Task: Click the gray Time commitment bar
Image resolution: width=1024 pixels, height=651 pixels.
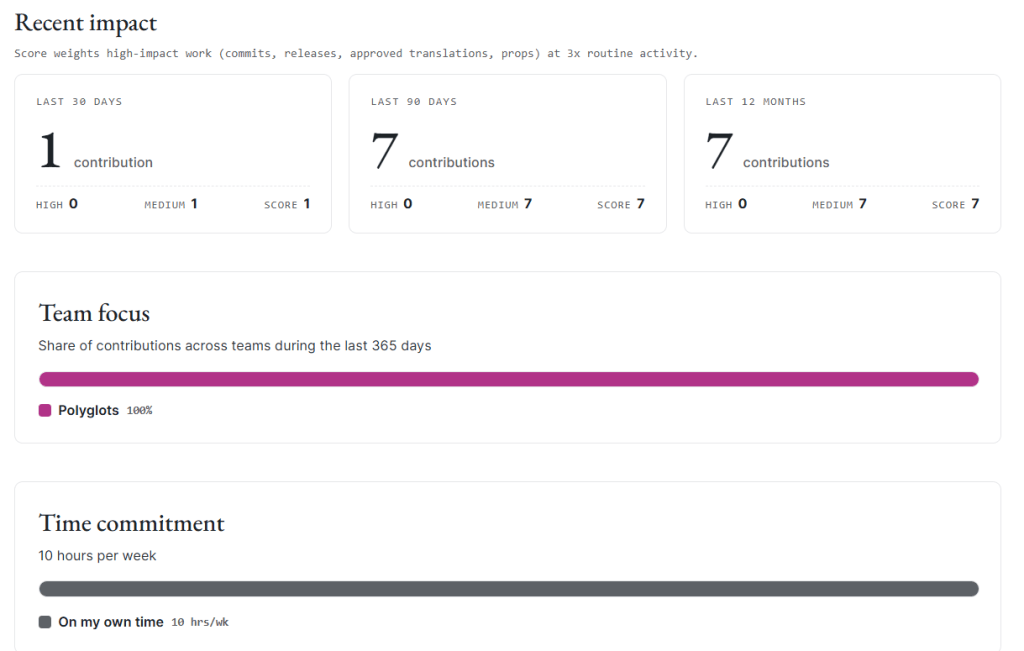Action: 509,589
